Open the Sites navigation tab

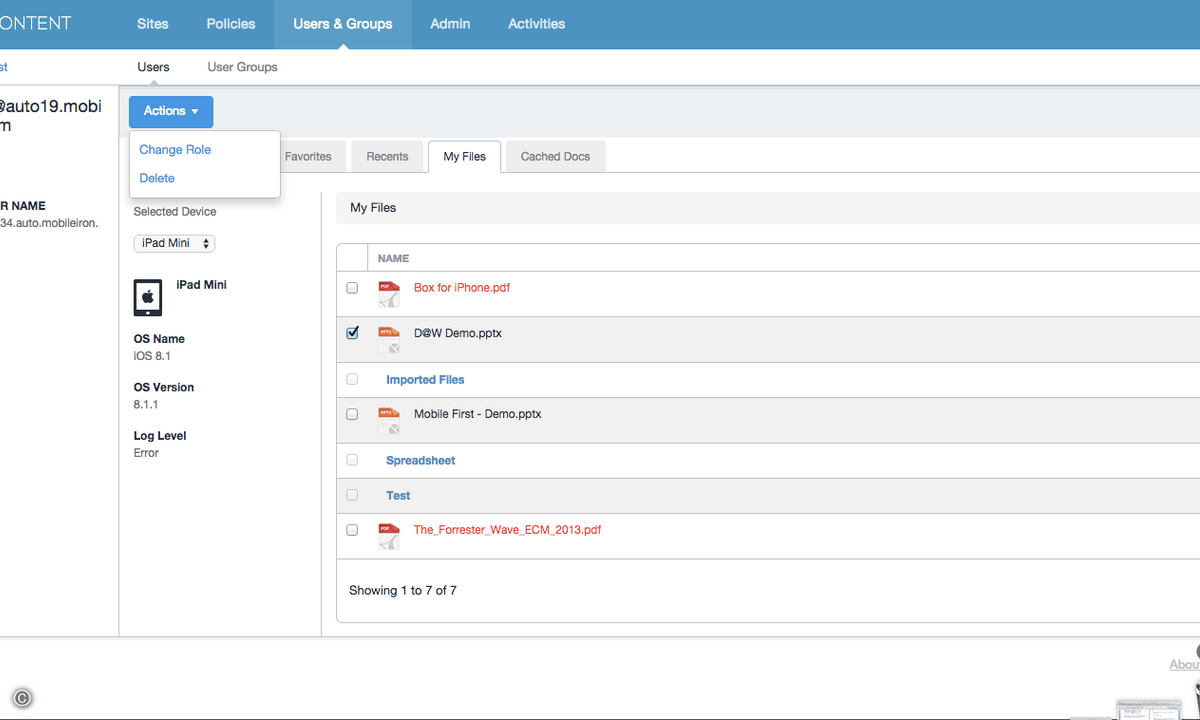tap(153, 24)
